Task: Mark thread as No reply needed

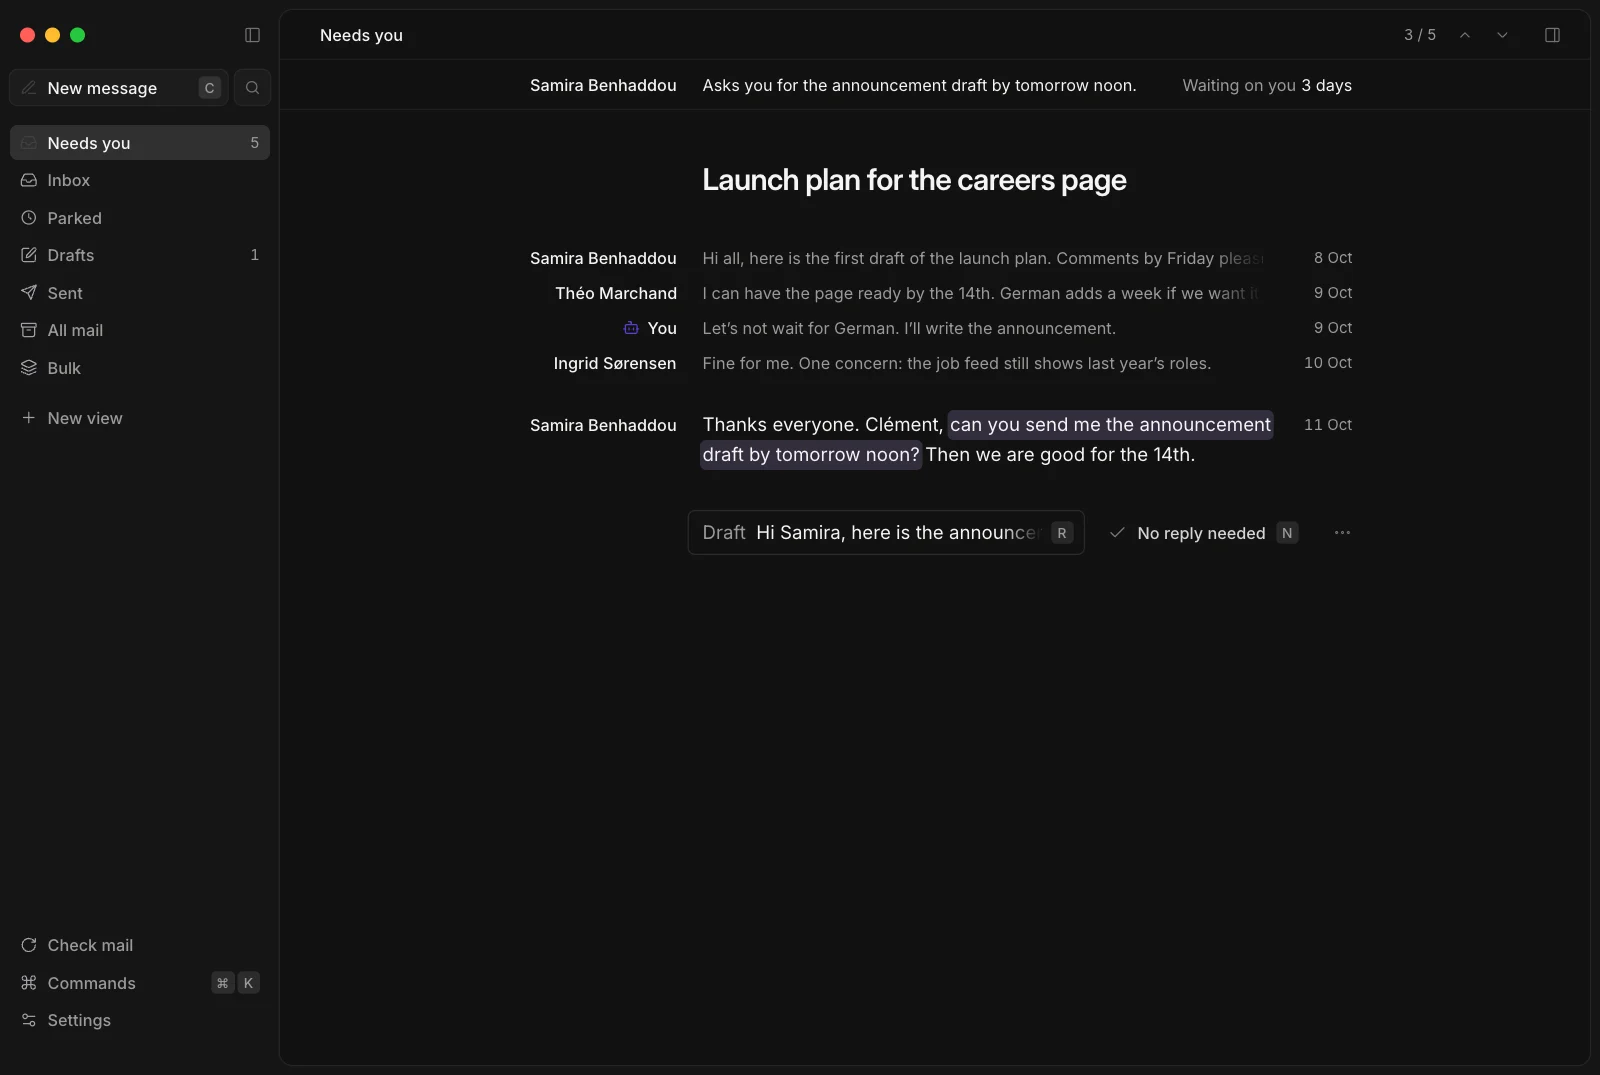Action: (x=1203, y=533)
